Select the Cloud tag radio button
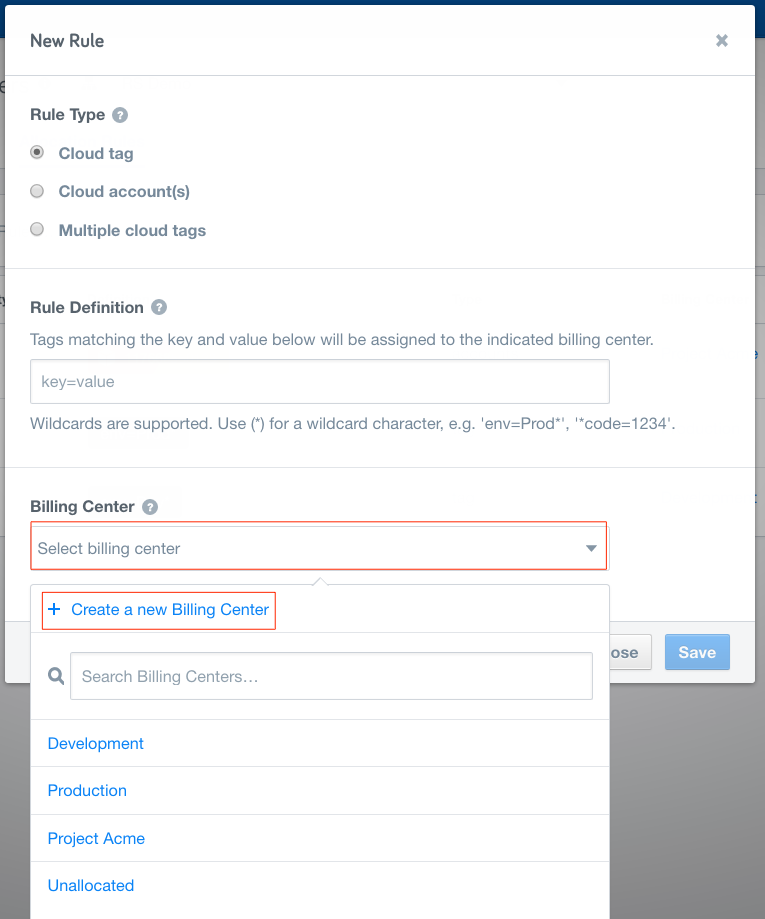Screen dimensions: 765x919 pyautogui.click(x=37, y=153)
